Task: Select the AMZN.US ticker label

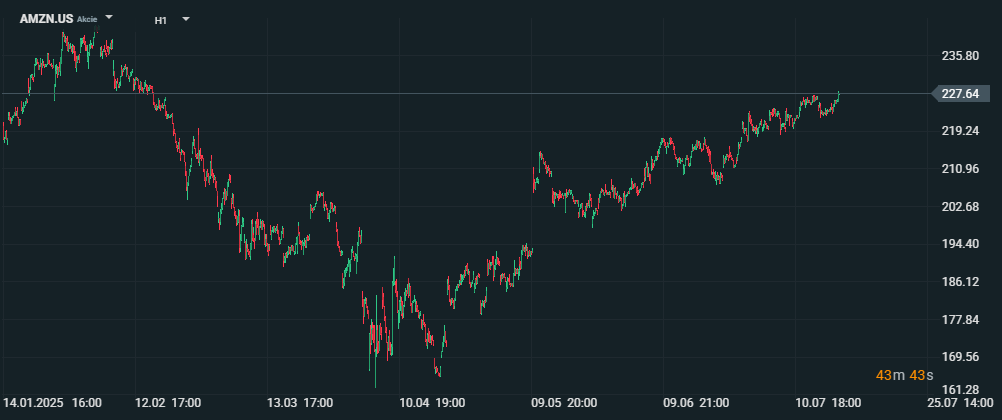Action: click(47, 19)
